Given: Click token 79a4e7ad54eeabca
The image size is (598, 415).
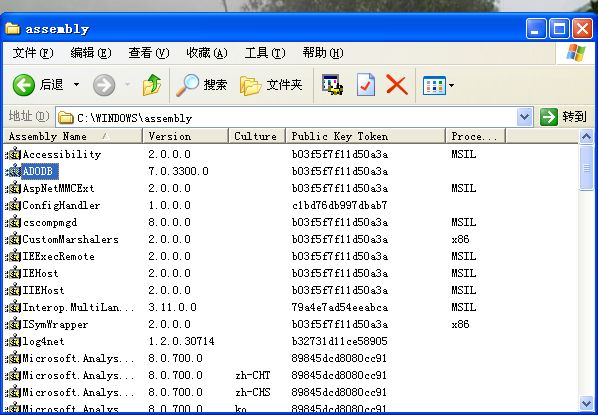Looking at the screenshot, I should [340, 307].
